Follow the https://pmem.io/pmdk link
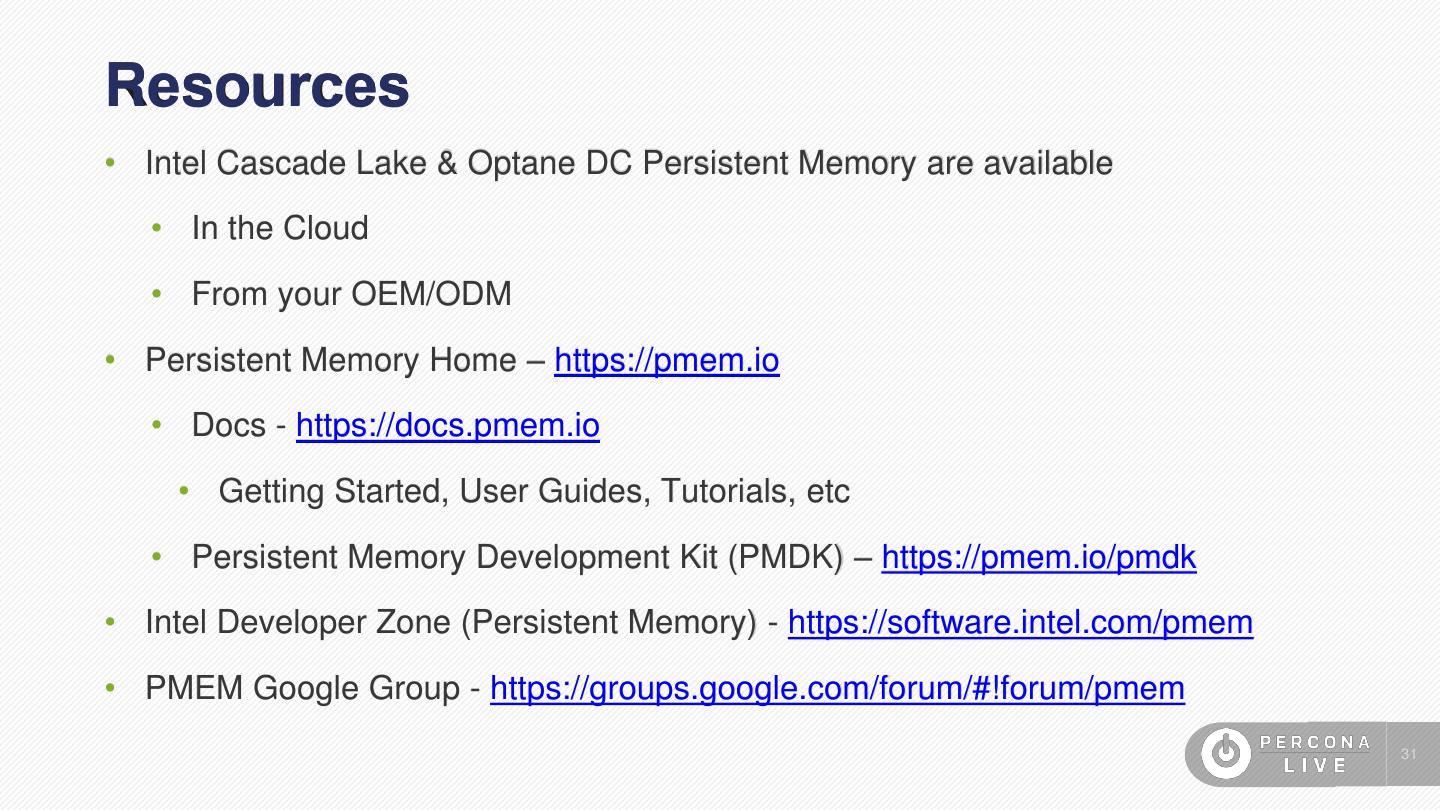Screen dimensions: 1440x810 (x=1038, y=557)
